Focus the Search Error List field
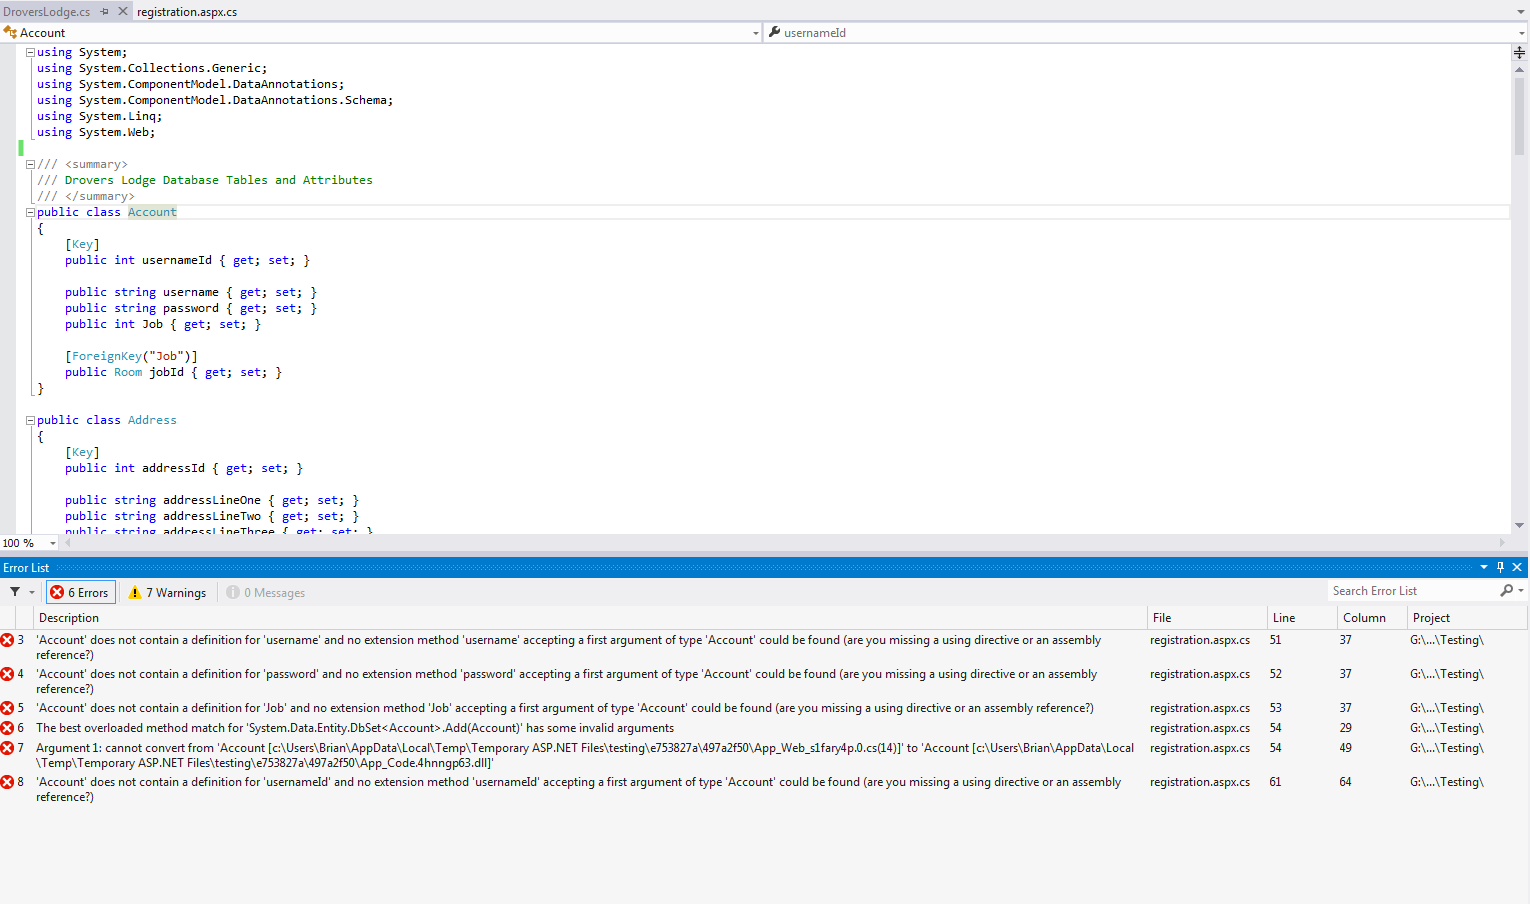 [1413, 591]
